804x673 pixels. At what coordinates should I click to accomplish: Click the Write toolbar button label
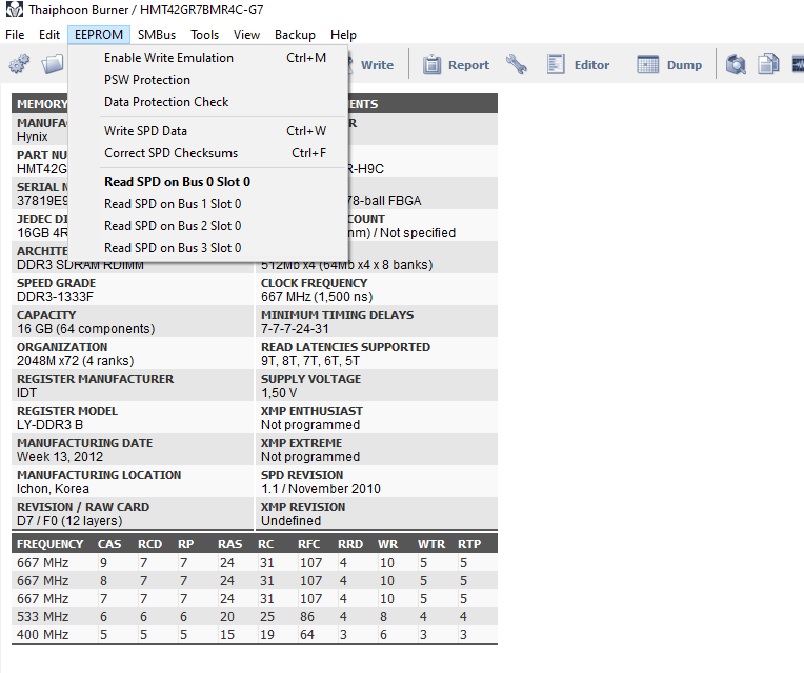[x=377, y=65]
